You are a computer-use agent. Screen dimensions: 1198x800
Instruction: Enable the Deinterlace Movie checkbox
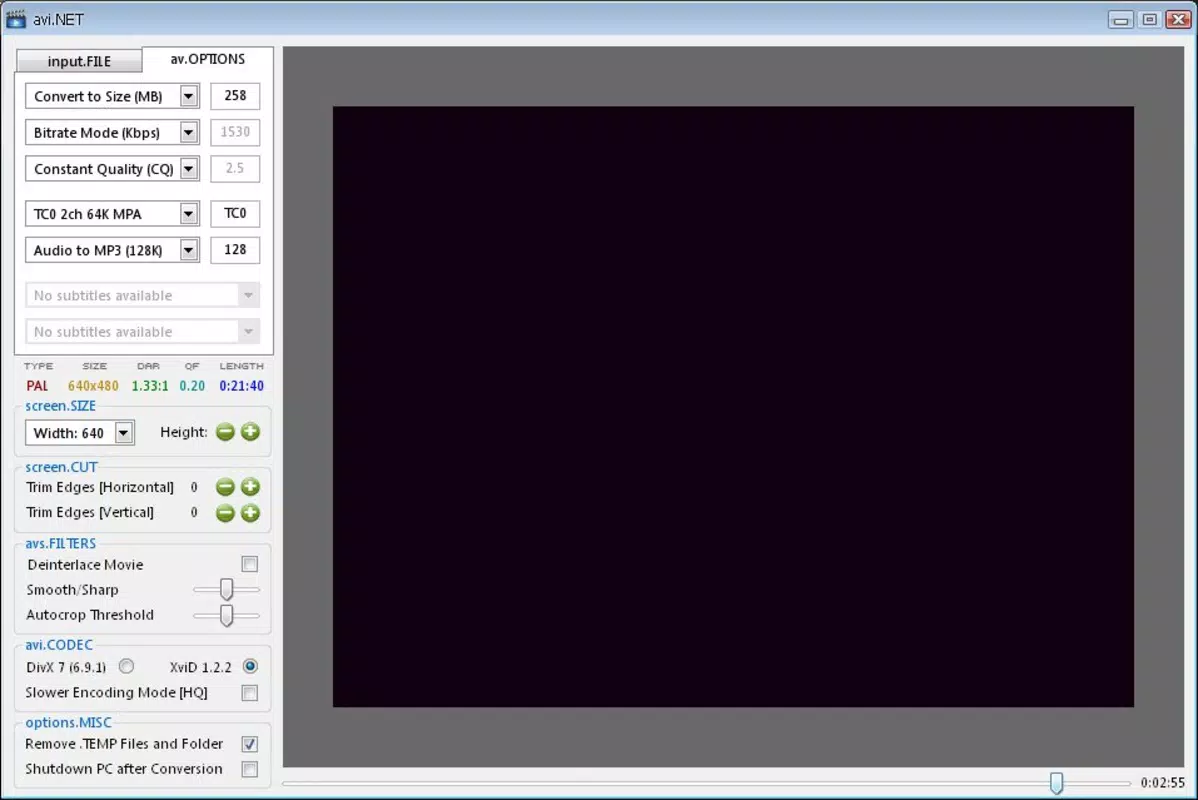250,564
